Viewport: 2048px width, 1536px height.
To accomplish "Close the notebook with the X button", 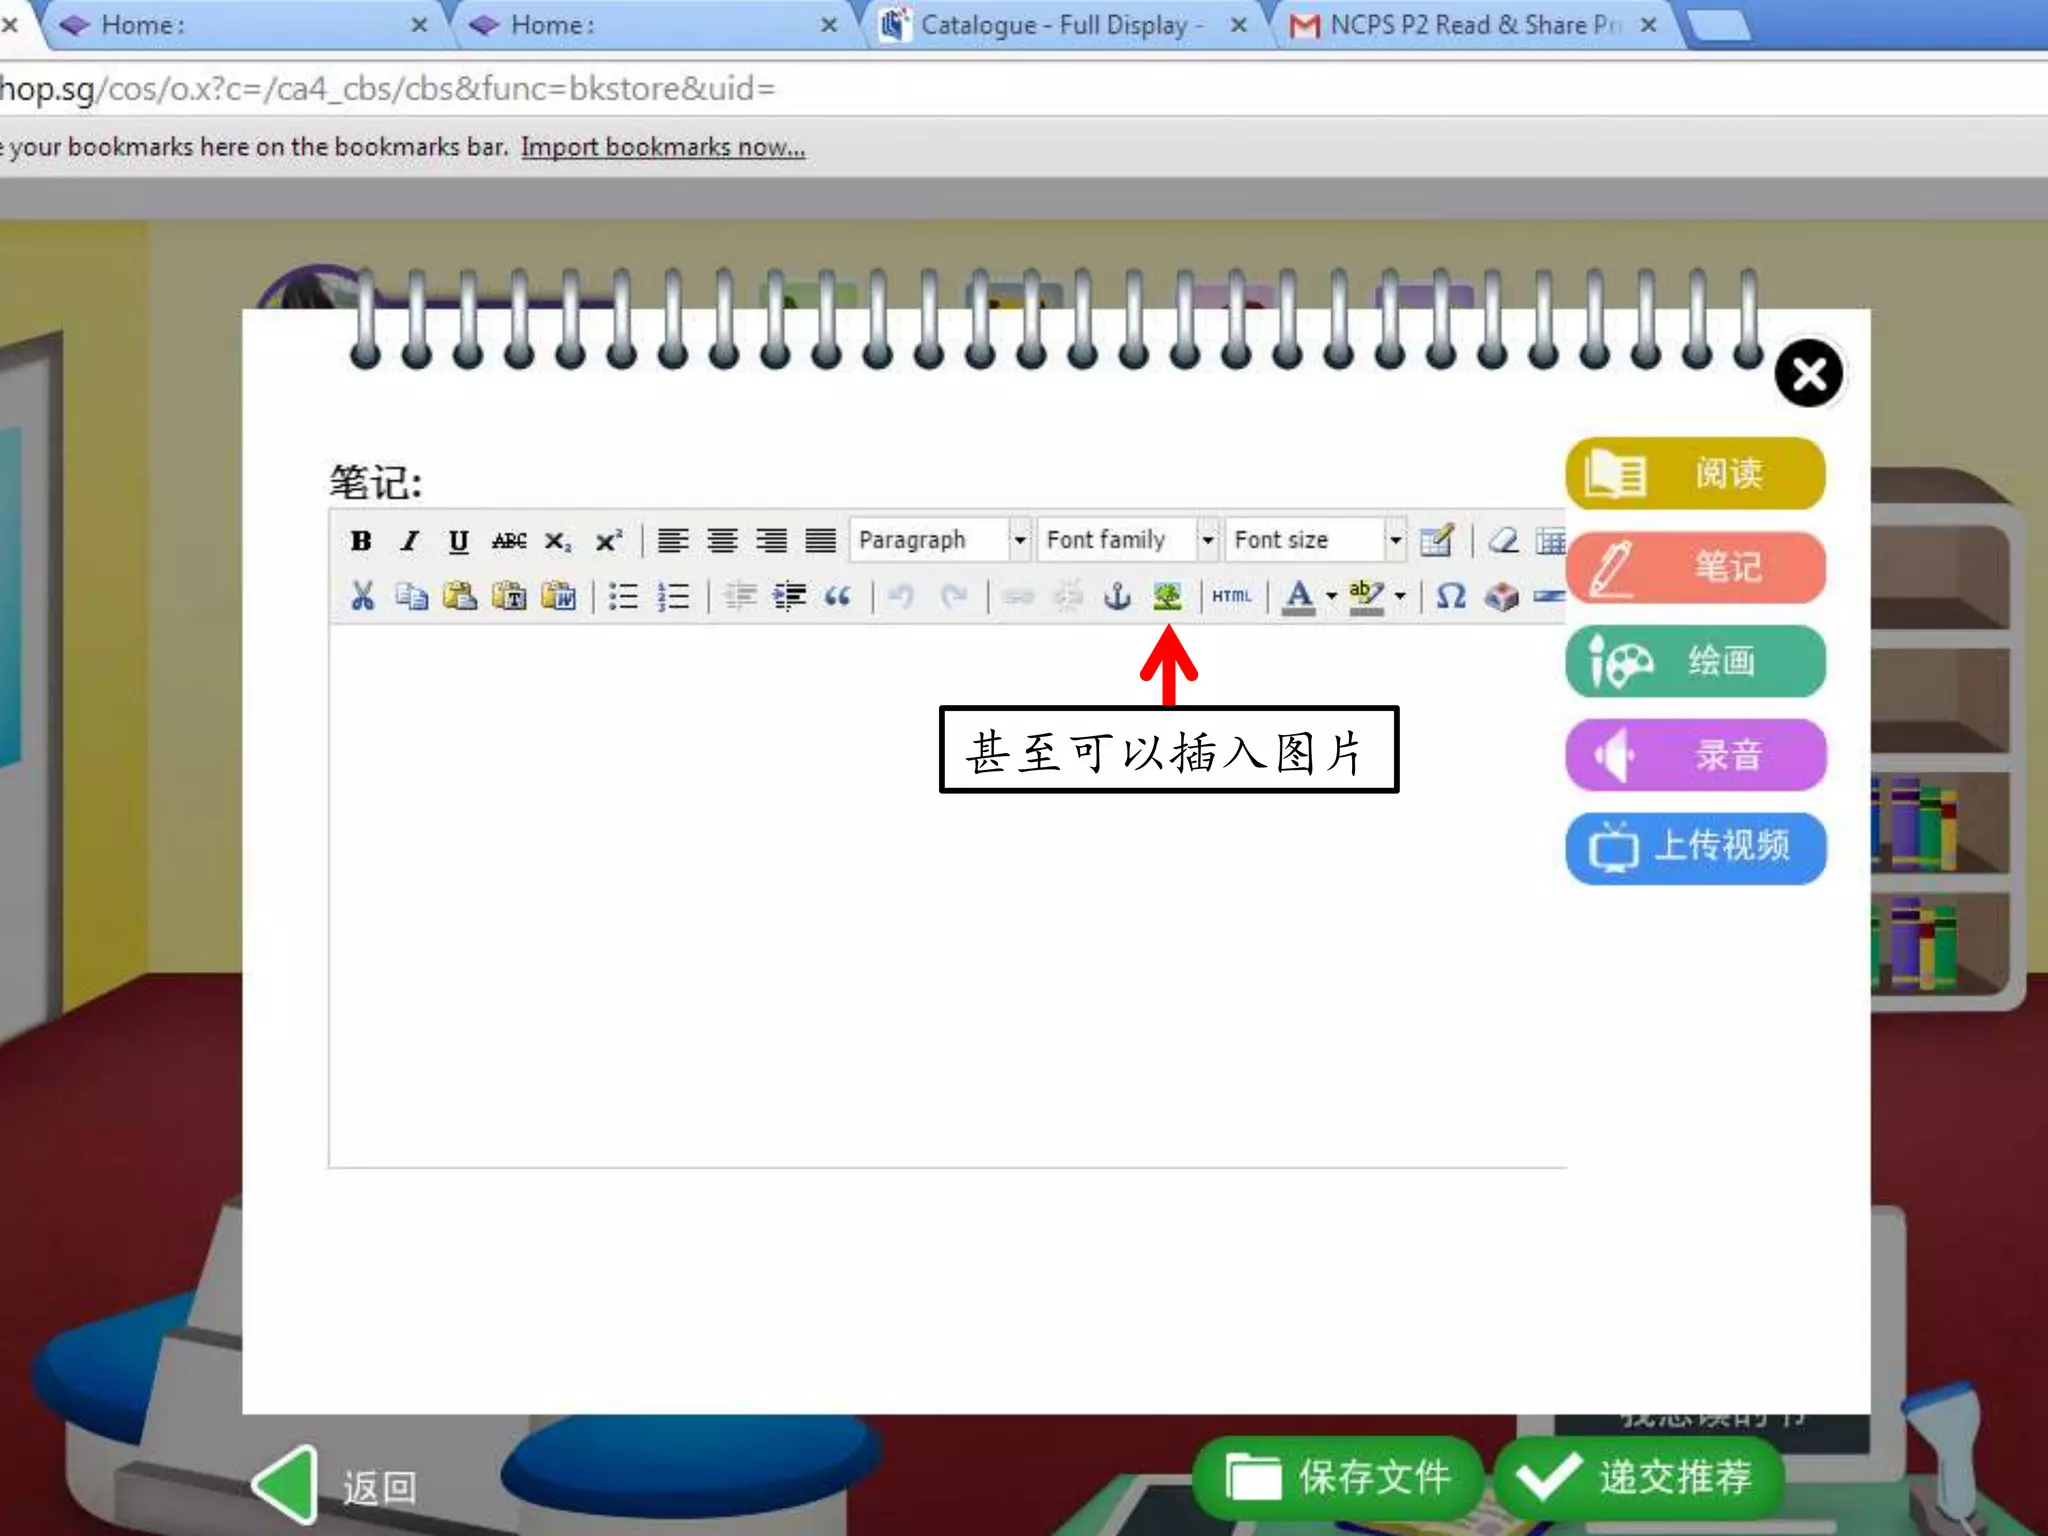I will click(1808, 374).
